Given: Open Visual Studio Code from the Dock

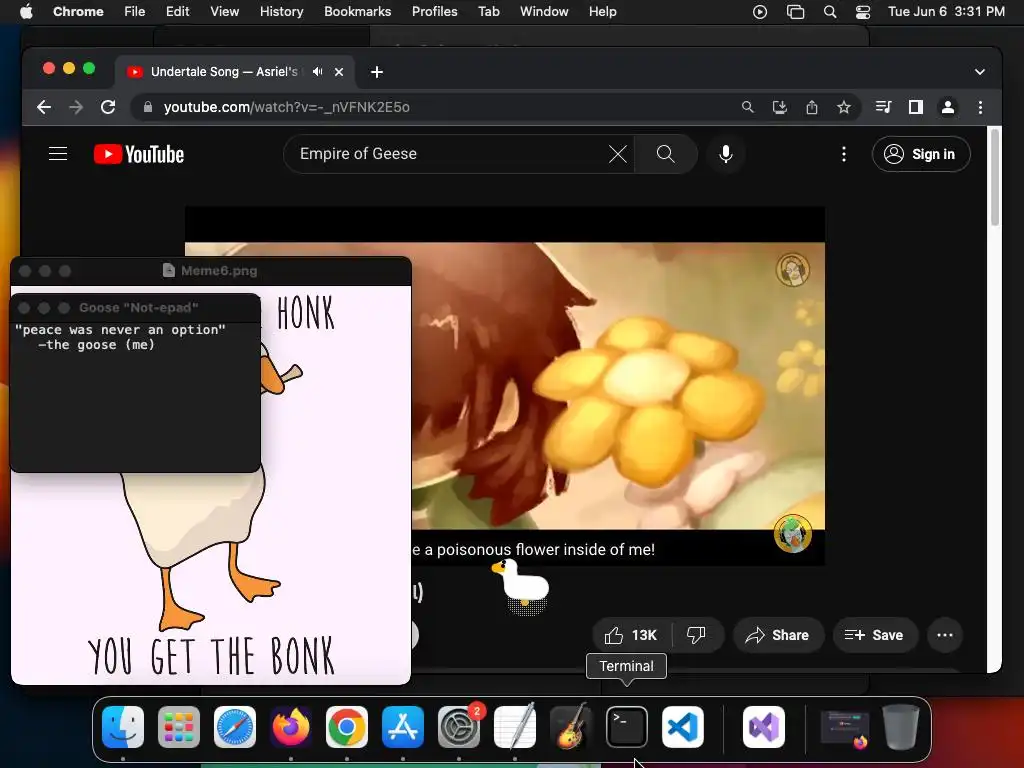Looking at the screenshot, I should coord(682,726).
